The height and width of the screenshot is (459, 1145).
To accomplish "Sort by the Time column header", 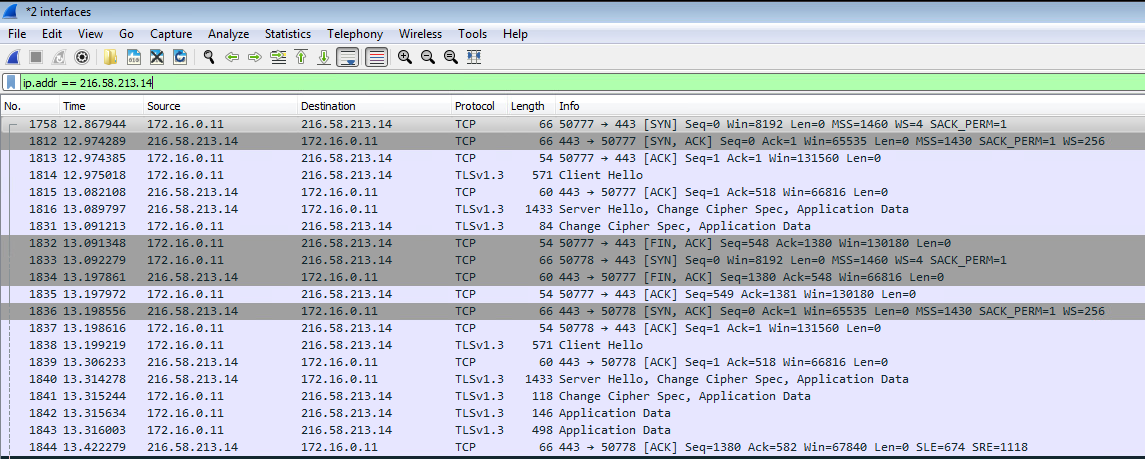I will [x=101, y=107].
